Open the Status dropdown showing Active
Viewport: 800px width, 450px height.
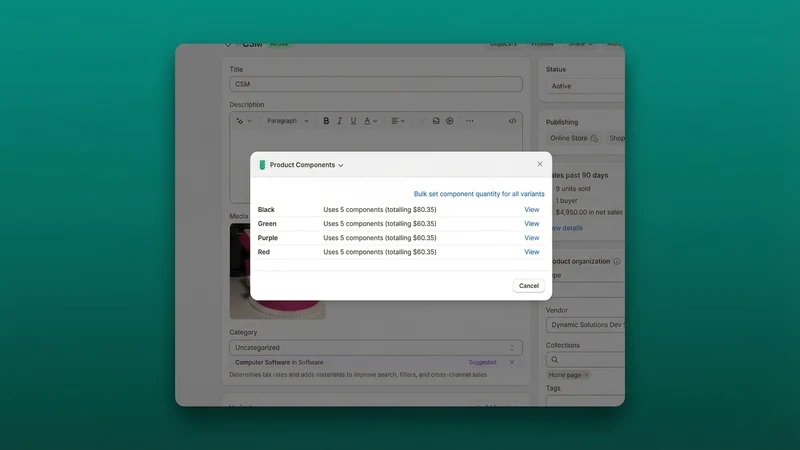[x=585, y=86]
